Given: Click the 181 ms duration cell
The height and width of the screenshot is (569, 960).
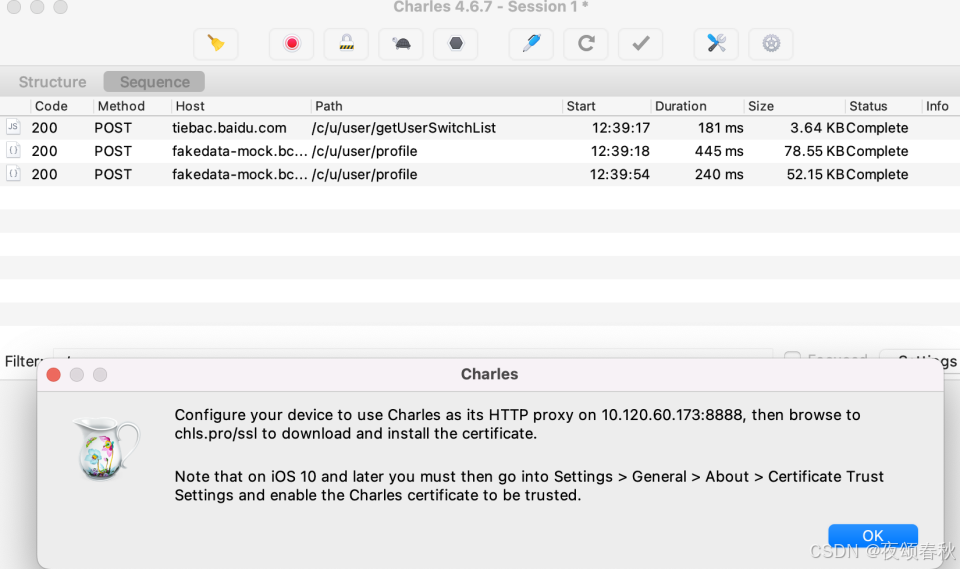Looking at the screenshot, I should click(x=721, y=128).
